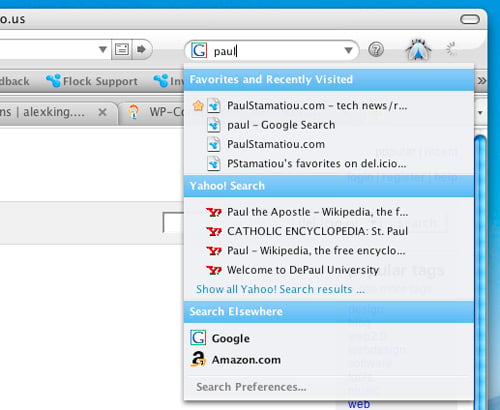
Task: Click the Flock Support bookmark icon
Action: pyautogui.click(x=53, y=81)
